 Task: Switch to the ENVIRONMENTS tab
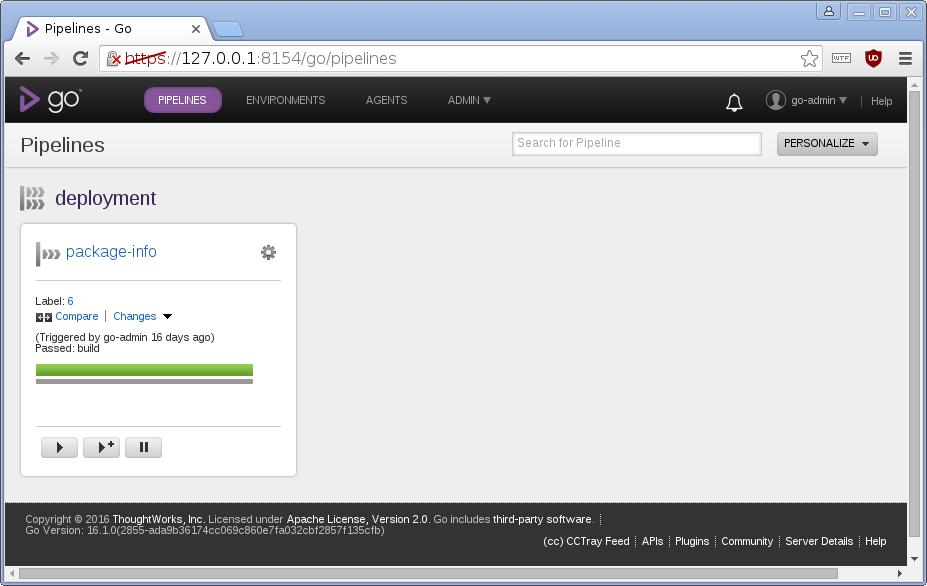click(286, 100)
